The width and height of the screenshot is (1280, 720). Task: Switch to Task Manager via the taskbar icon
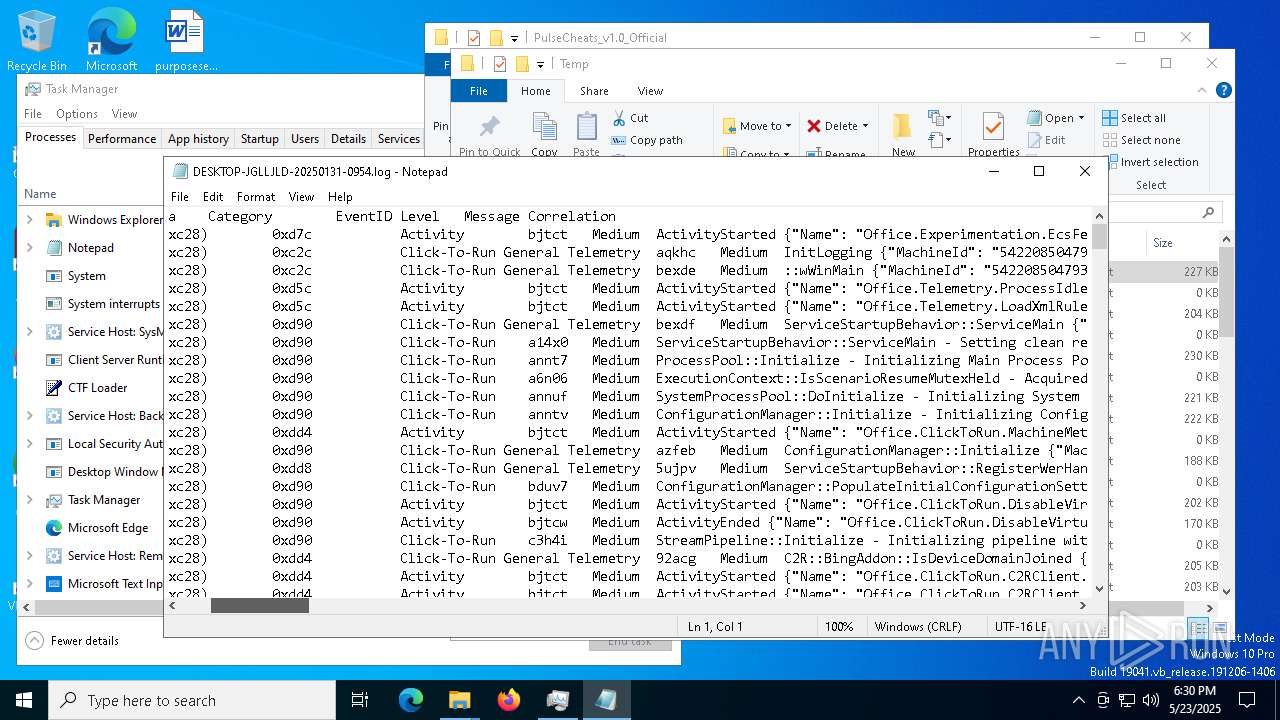(558, 700)
